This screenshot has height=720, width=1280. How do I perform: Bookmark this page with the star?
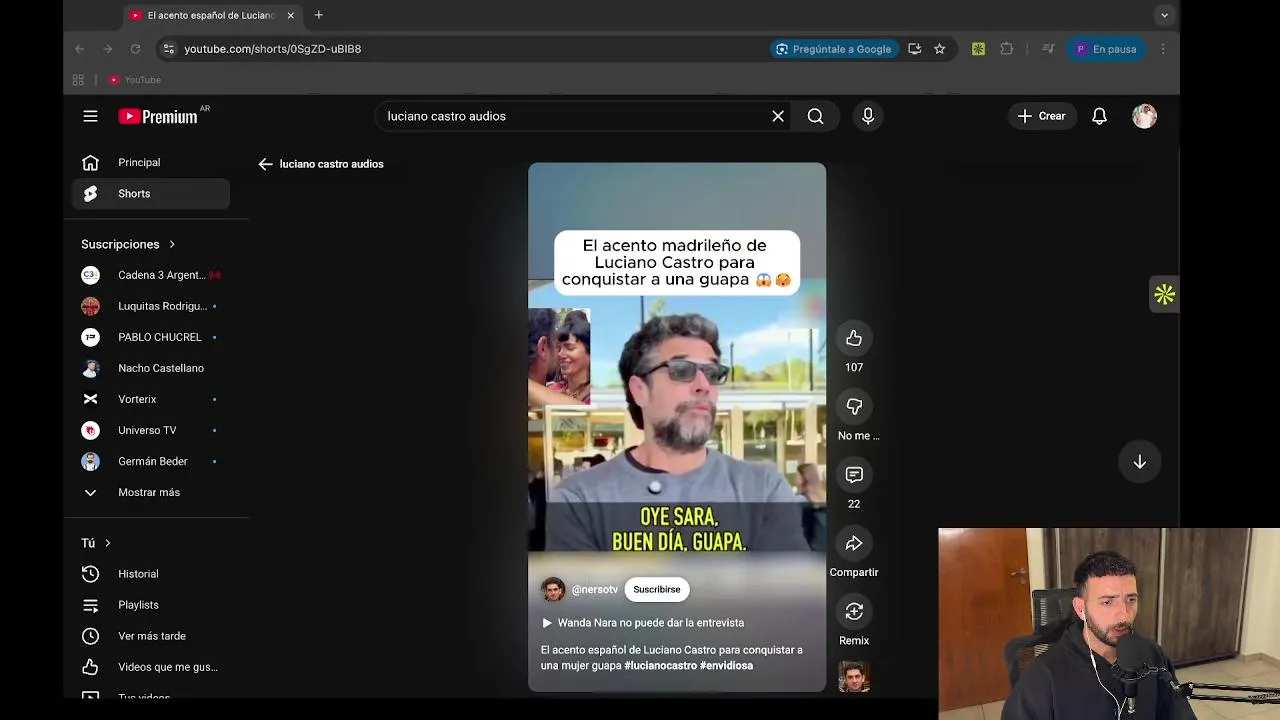pos(939,49)
